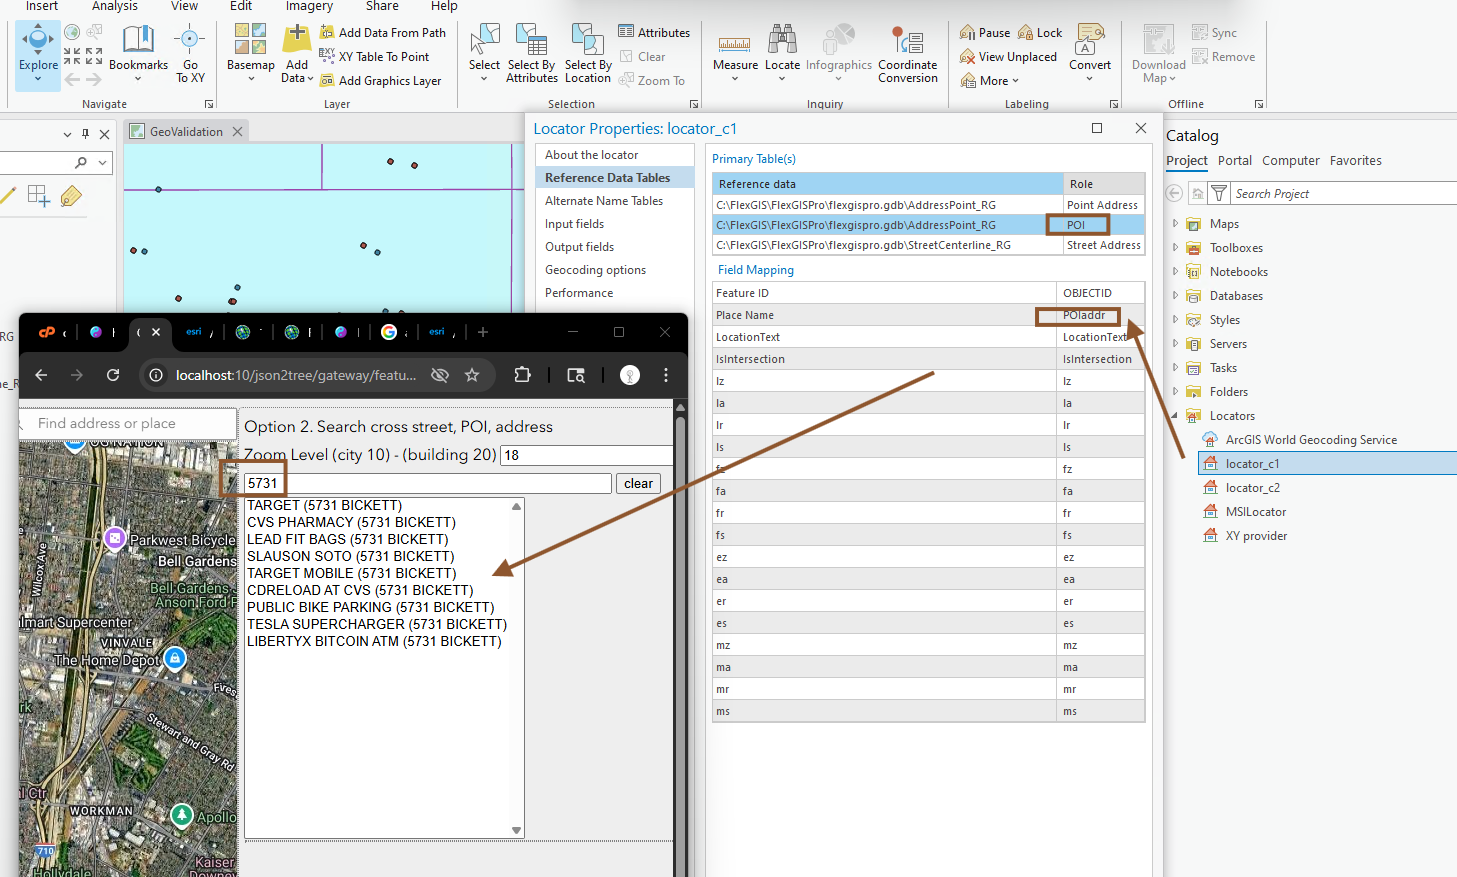Close the GeoValidation map tab

coord(237,132)
